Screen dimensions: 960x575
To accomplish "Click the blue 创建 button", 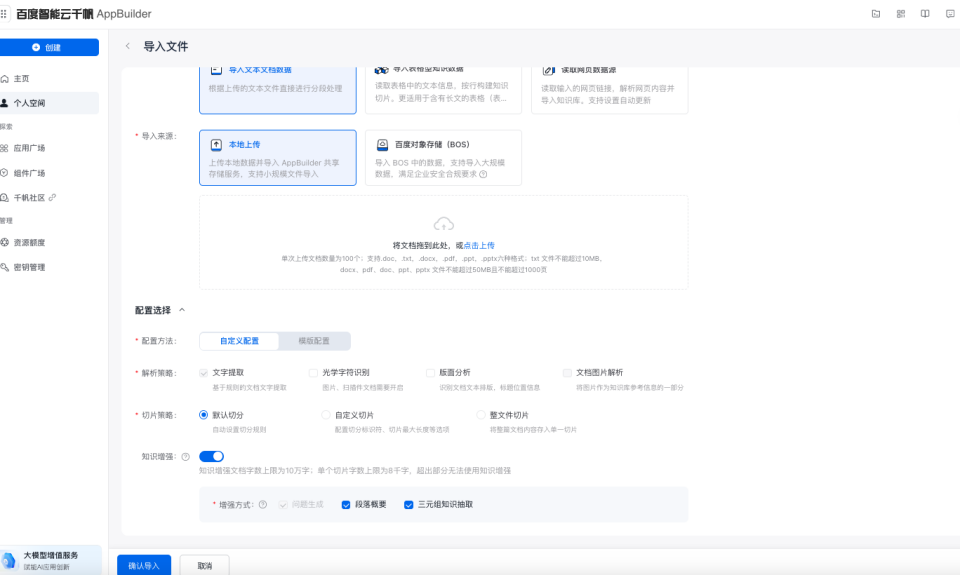I will (x=49, y=47).
